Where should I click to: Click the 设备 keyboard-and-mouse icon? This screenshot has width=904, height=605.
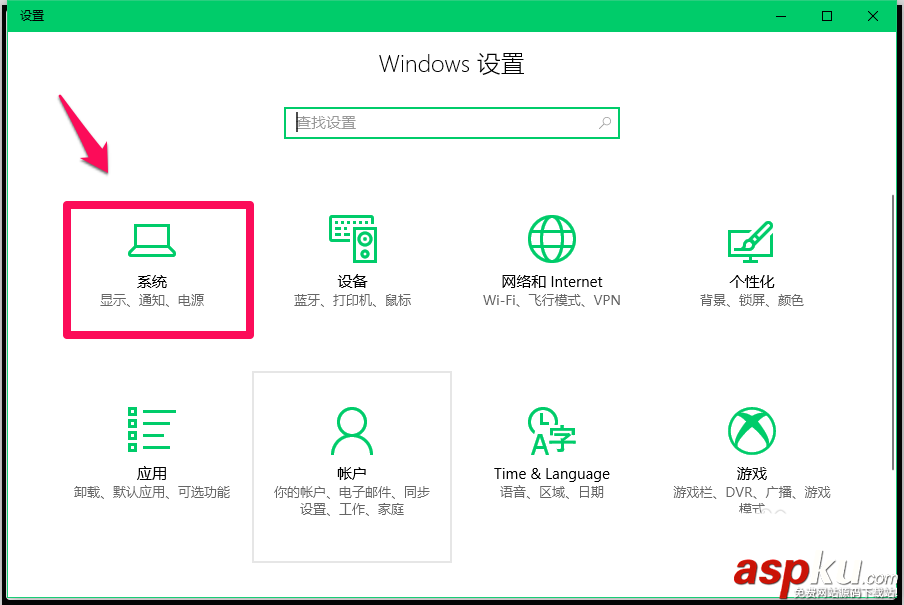[352, 239]
